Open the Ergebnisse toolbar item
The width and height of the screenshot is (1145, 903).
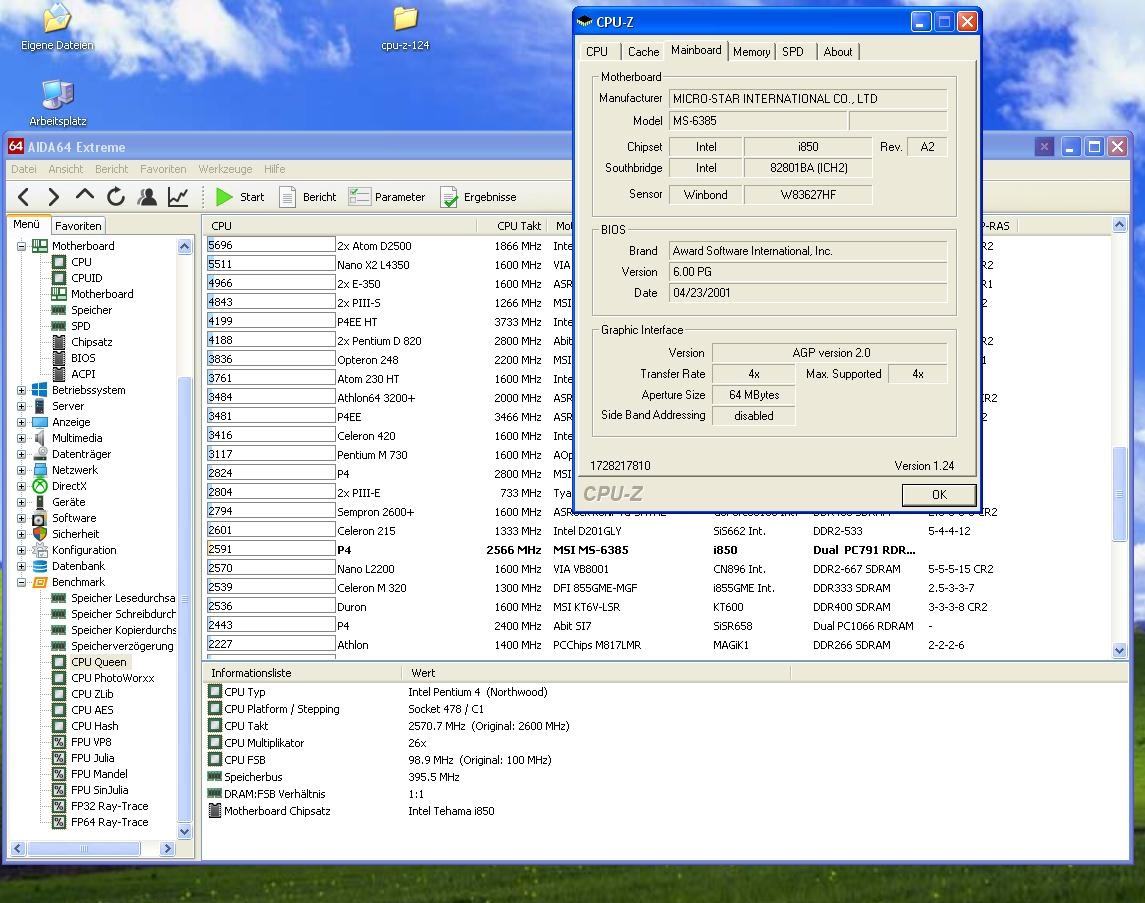coord(479,197)
